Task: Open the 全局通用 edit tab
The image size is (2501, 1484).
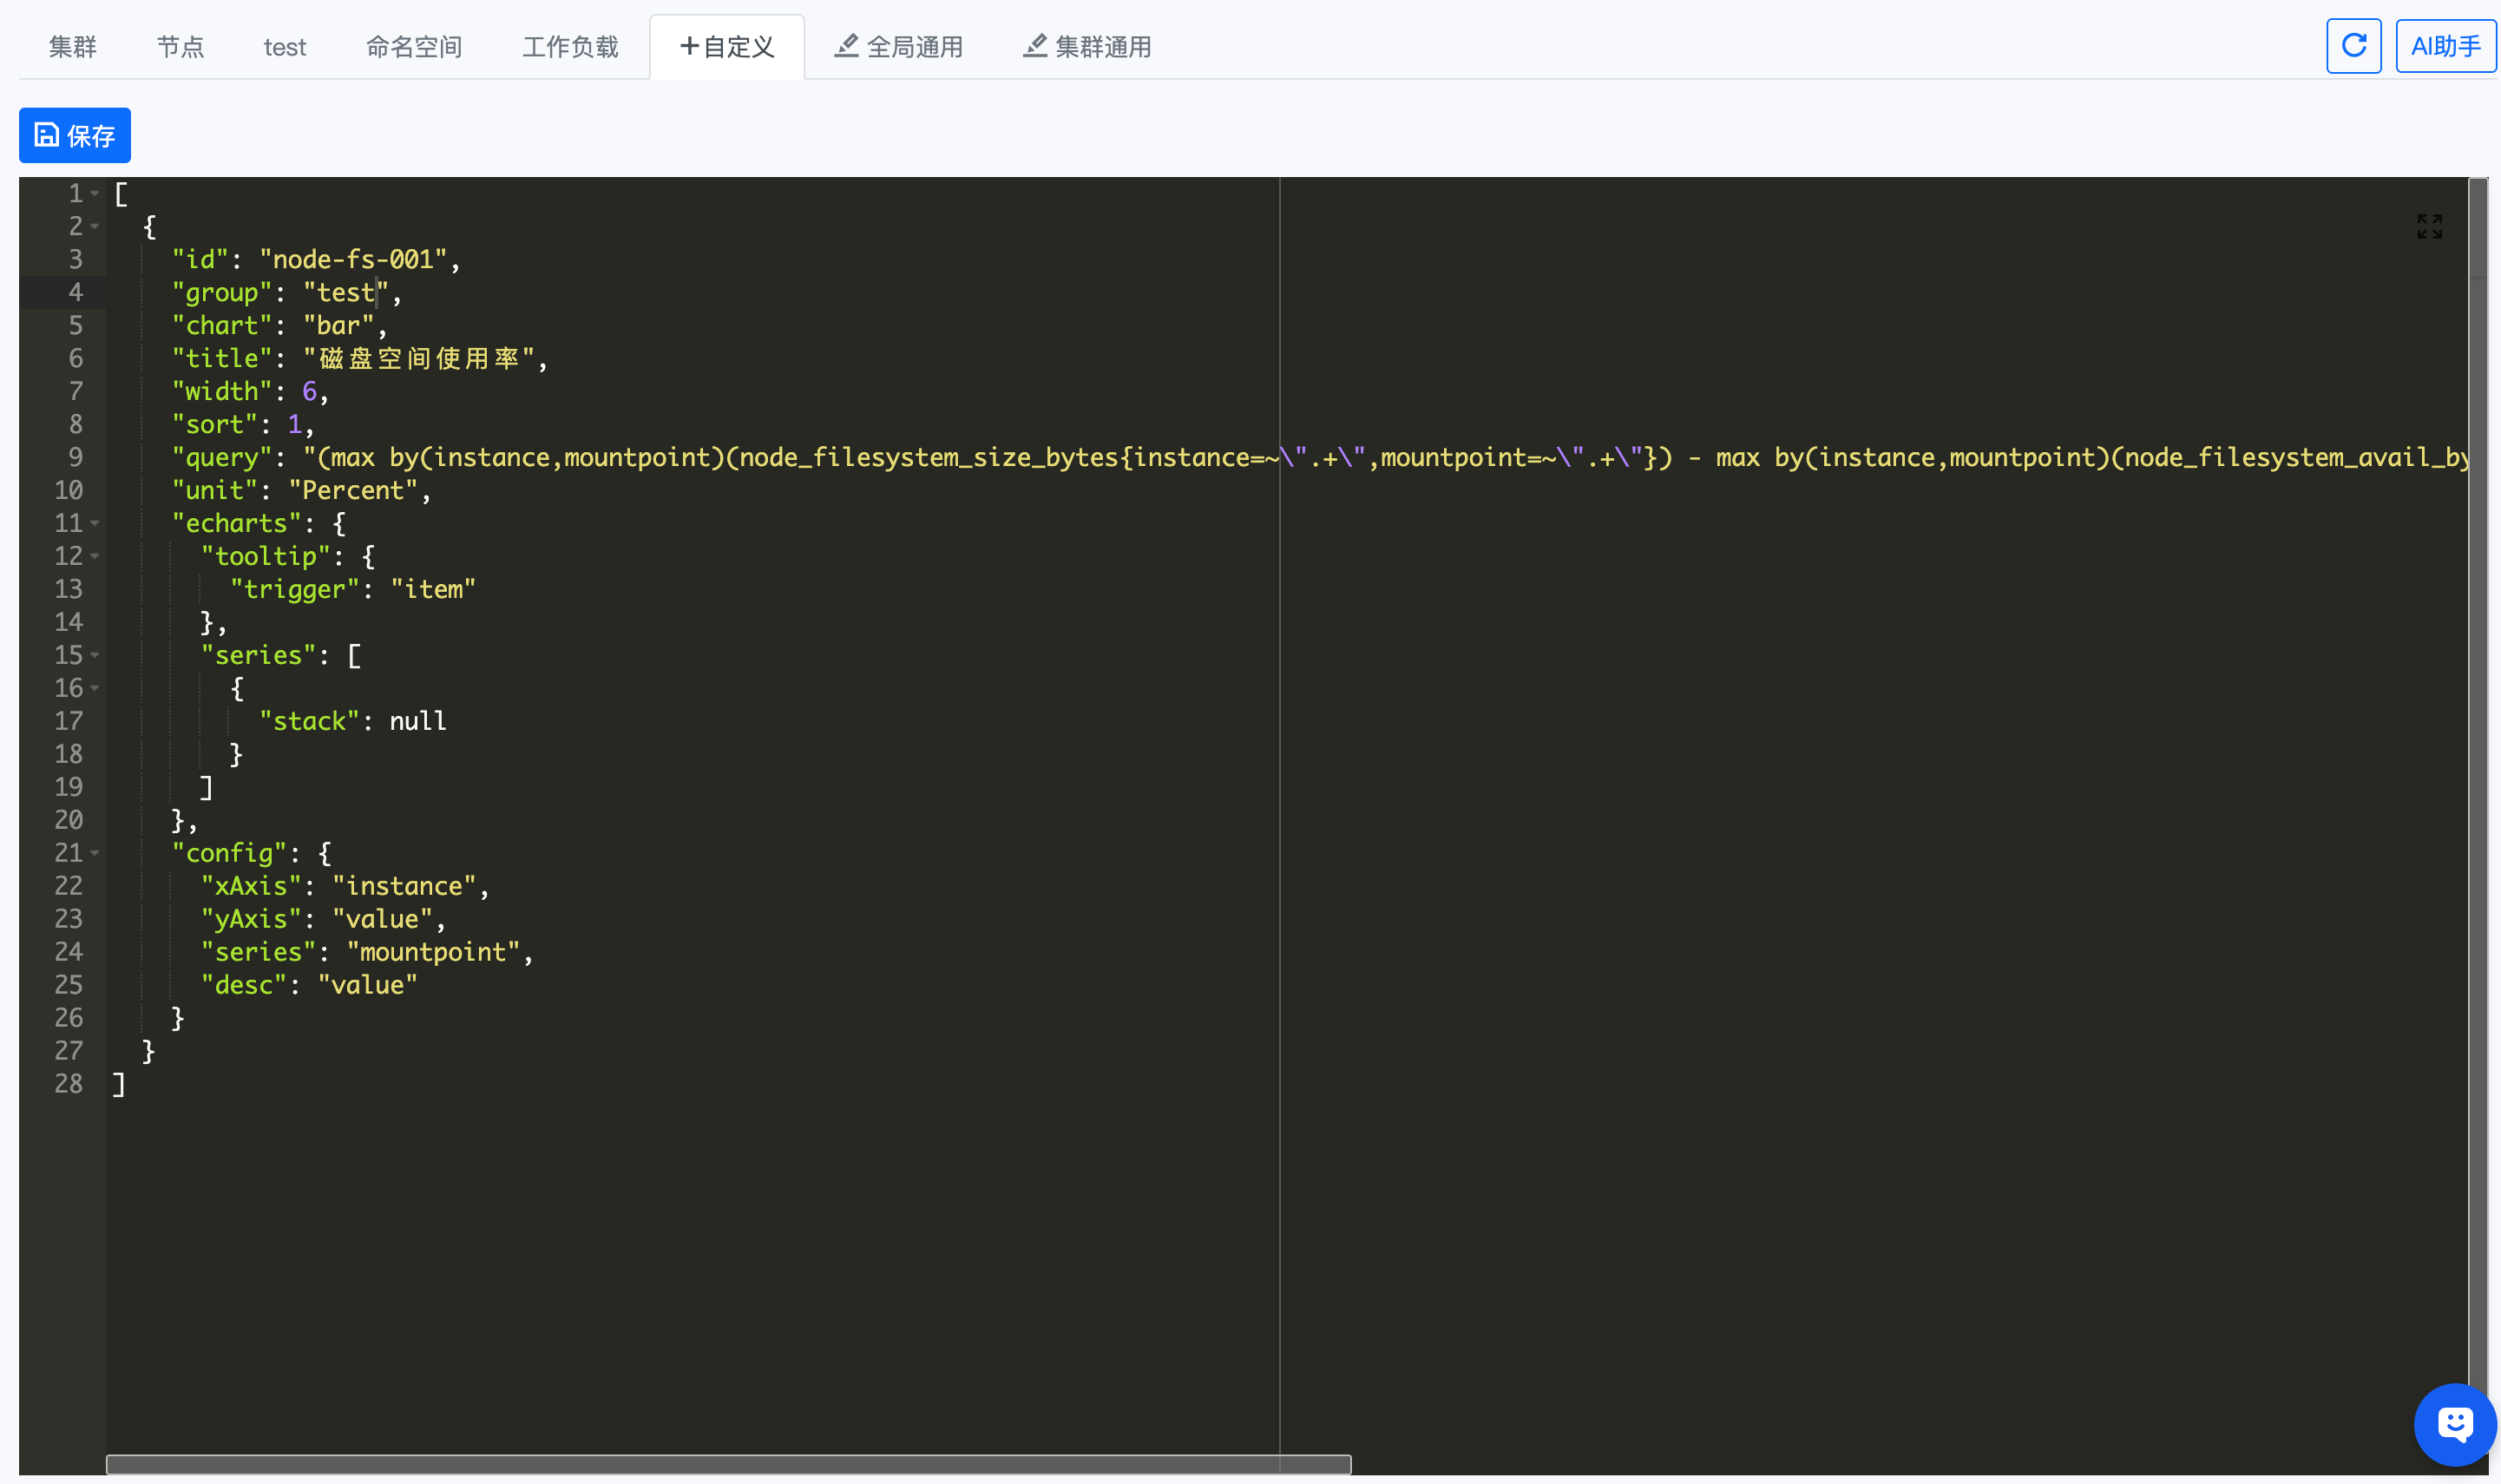Action: 899,47
